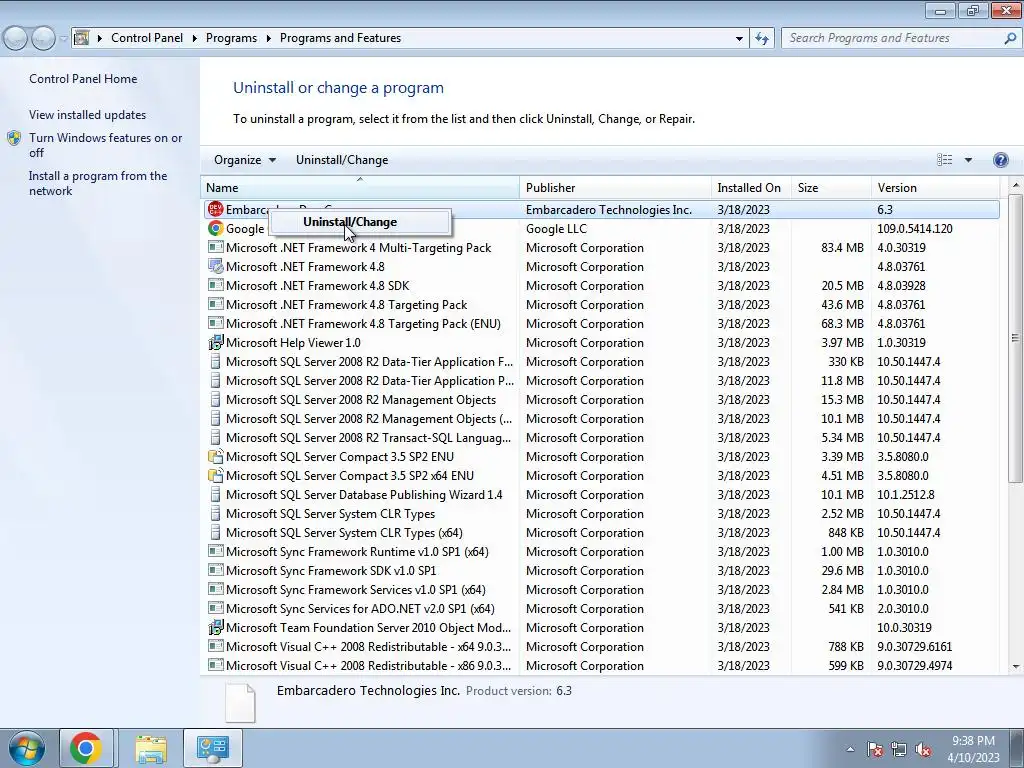
Task: Select Microsoft Sync Framework Runtime v1.0 SP1 (x64)
Action: pyautogui.click(x=600, y=551)
